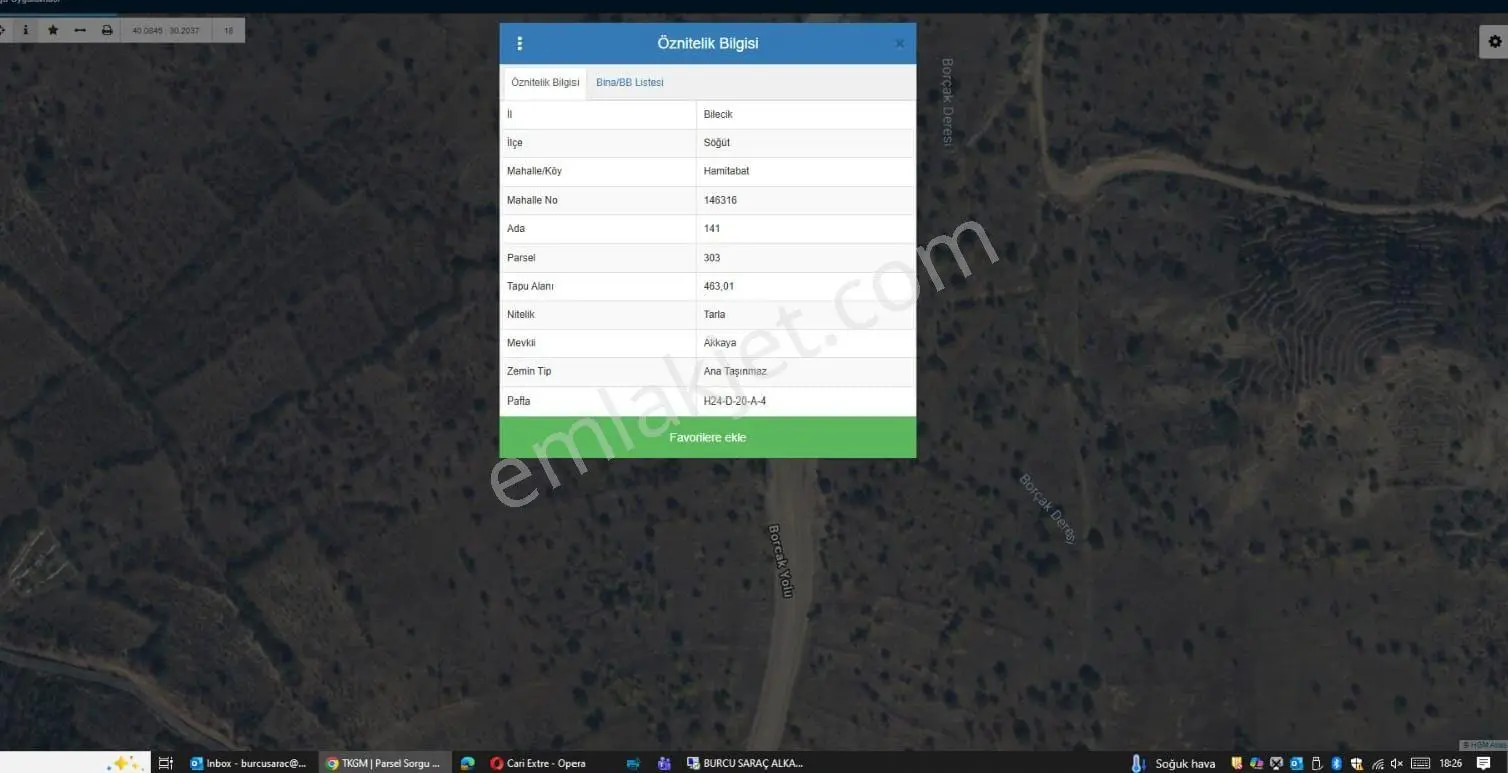This screenshot has height=773, width=1508.
Task: Open Inbox Outlook taskbar window
Action: (250, 763)
